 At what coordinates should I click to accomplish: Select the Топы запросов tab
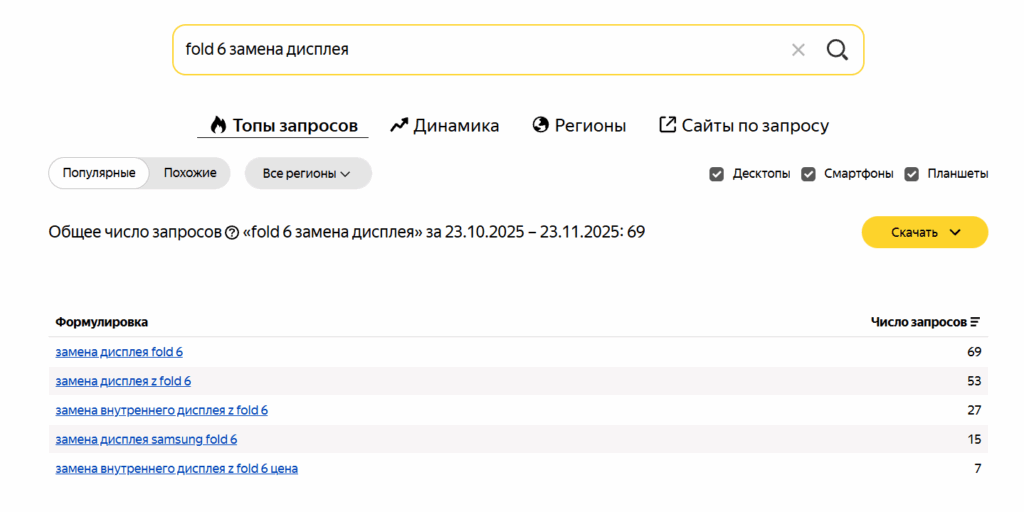tap(283, 126)
